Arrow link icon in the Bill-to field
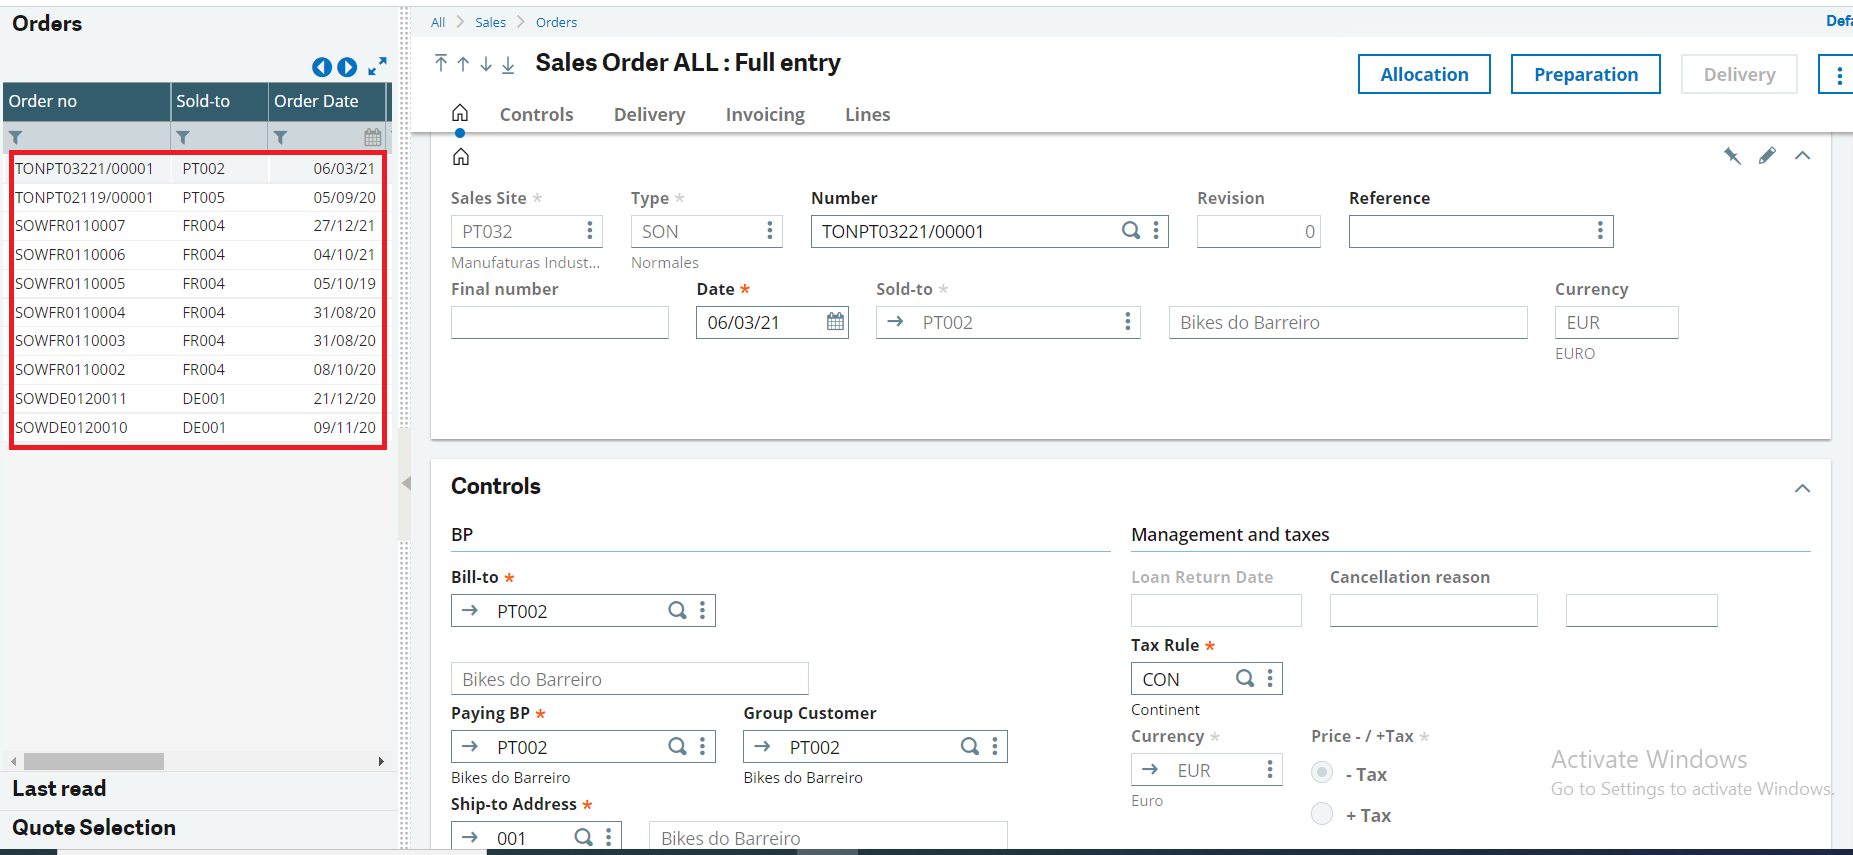 470,610
